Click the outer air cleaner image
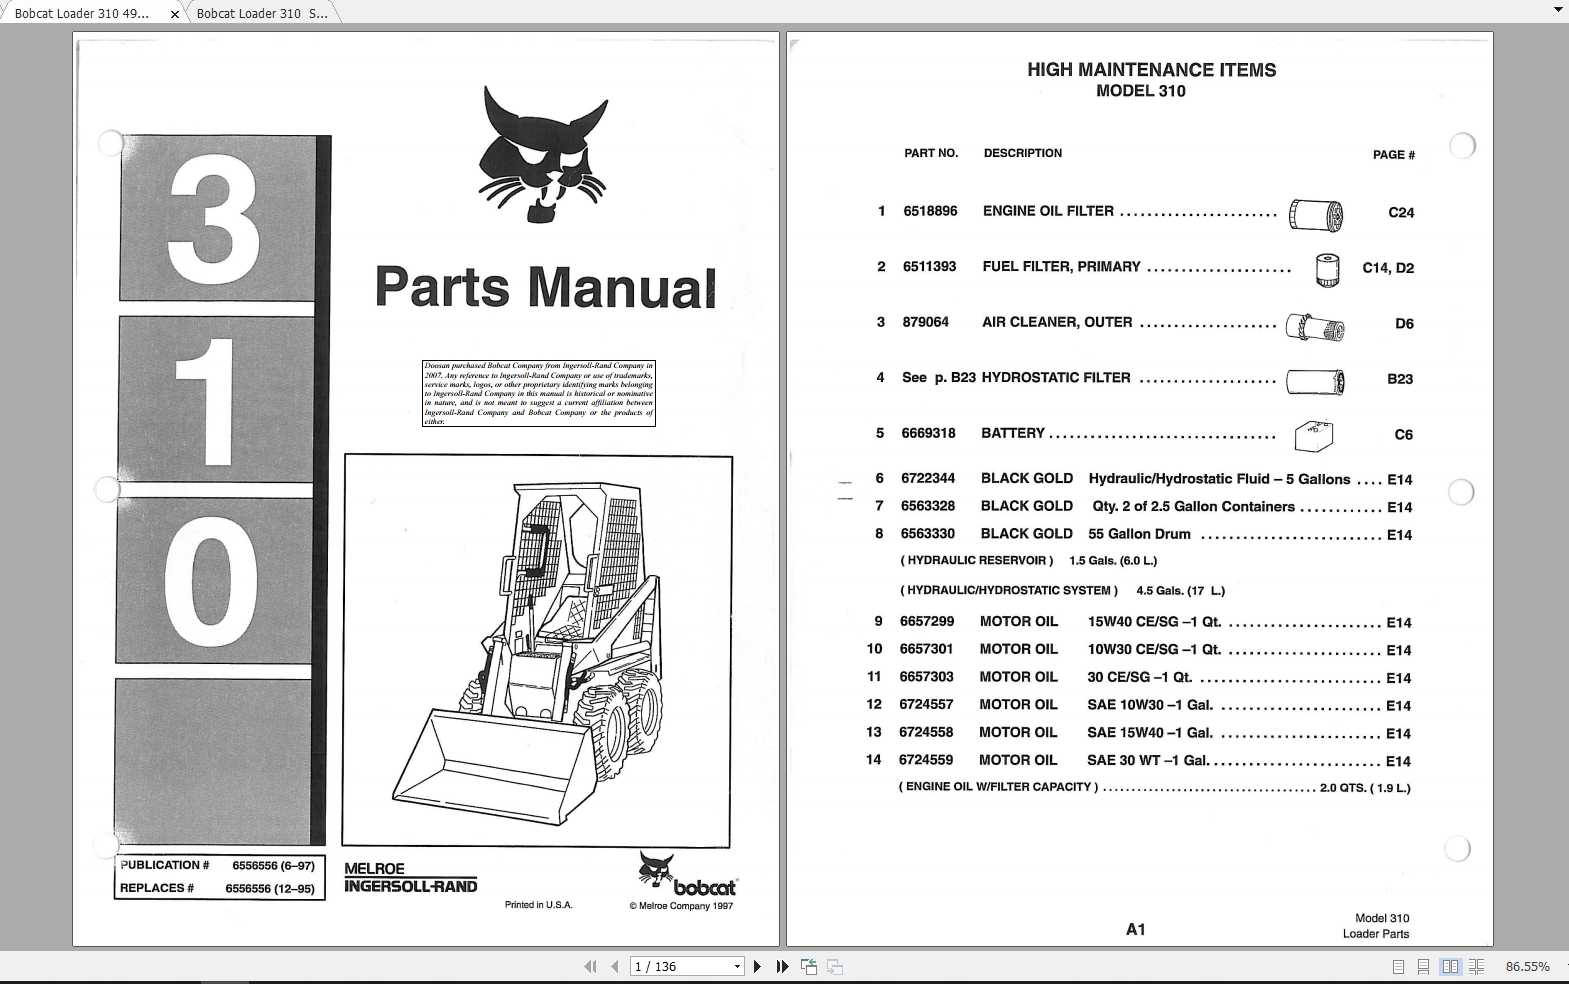 click(x=1315, y=326)
